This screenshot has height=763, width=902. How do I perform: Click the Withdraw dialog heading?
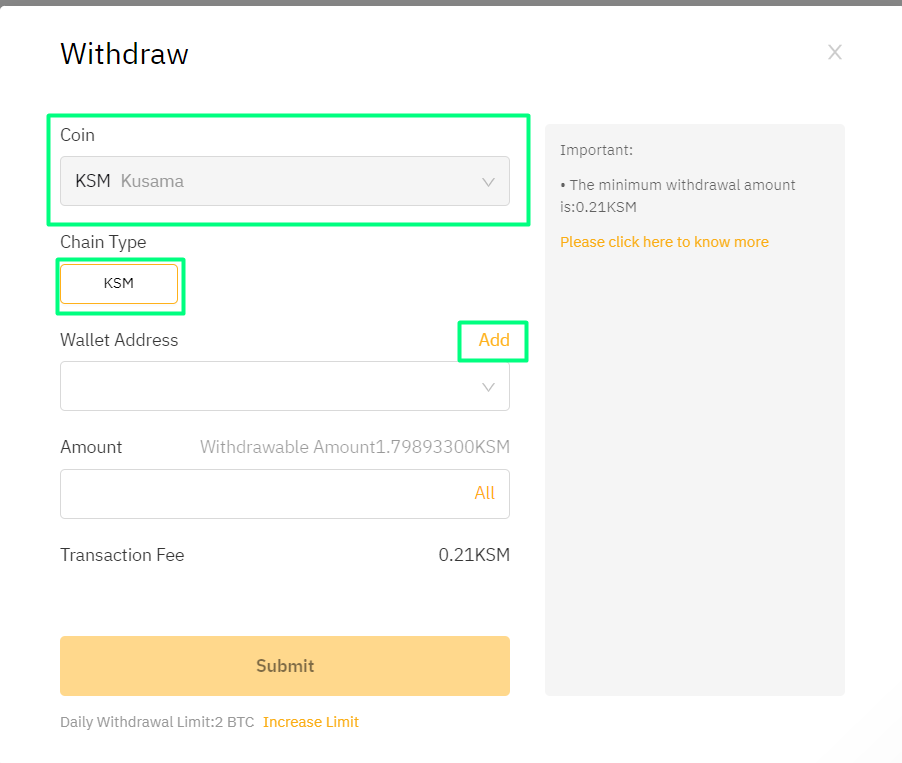pos(124,54)
